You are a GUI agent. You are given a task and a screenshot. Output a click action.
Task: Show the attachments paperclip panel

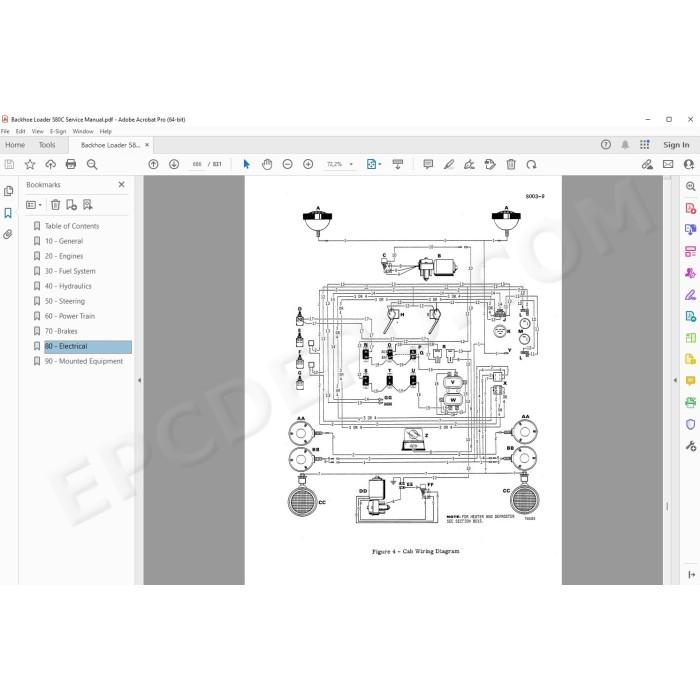[x=8, y=234]
